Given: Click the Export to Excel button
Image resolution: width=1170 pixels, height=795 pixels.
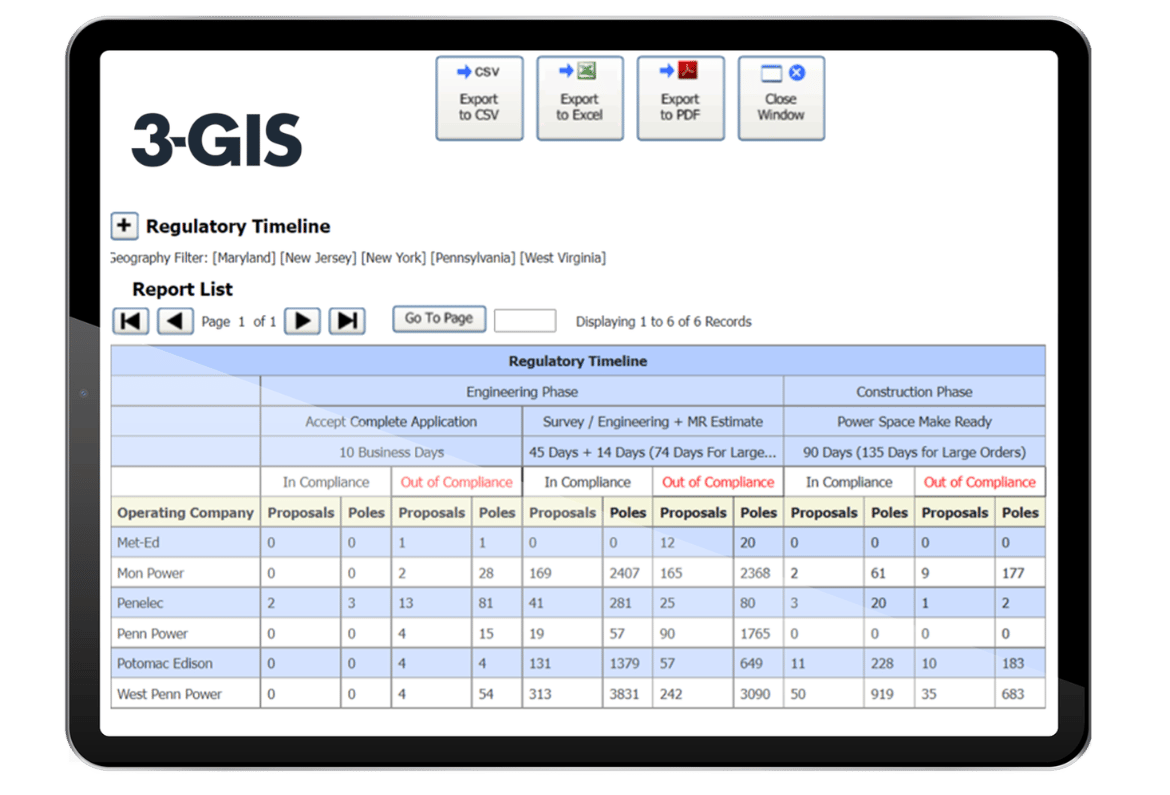Looking at the screenshot, I should pyautogui.click(x=580, y=98).
